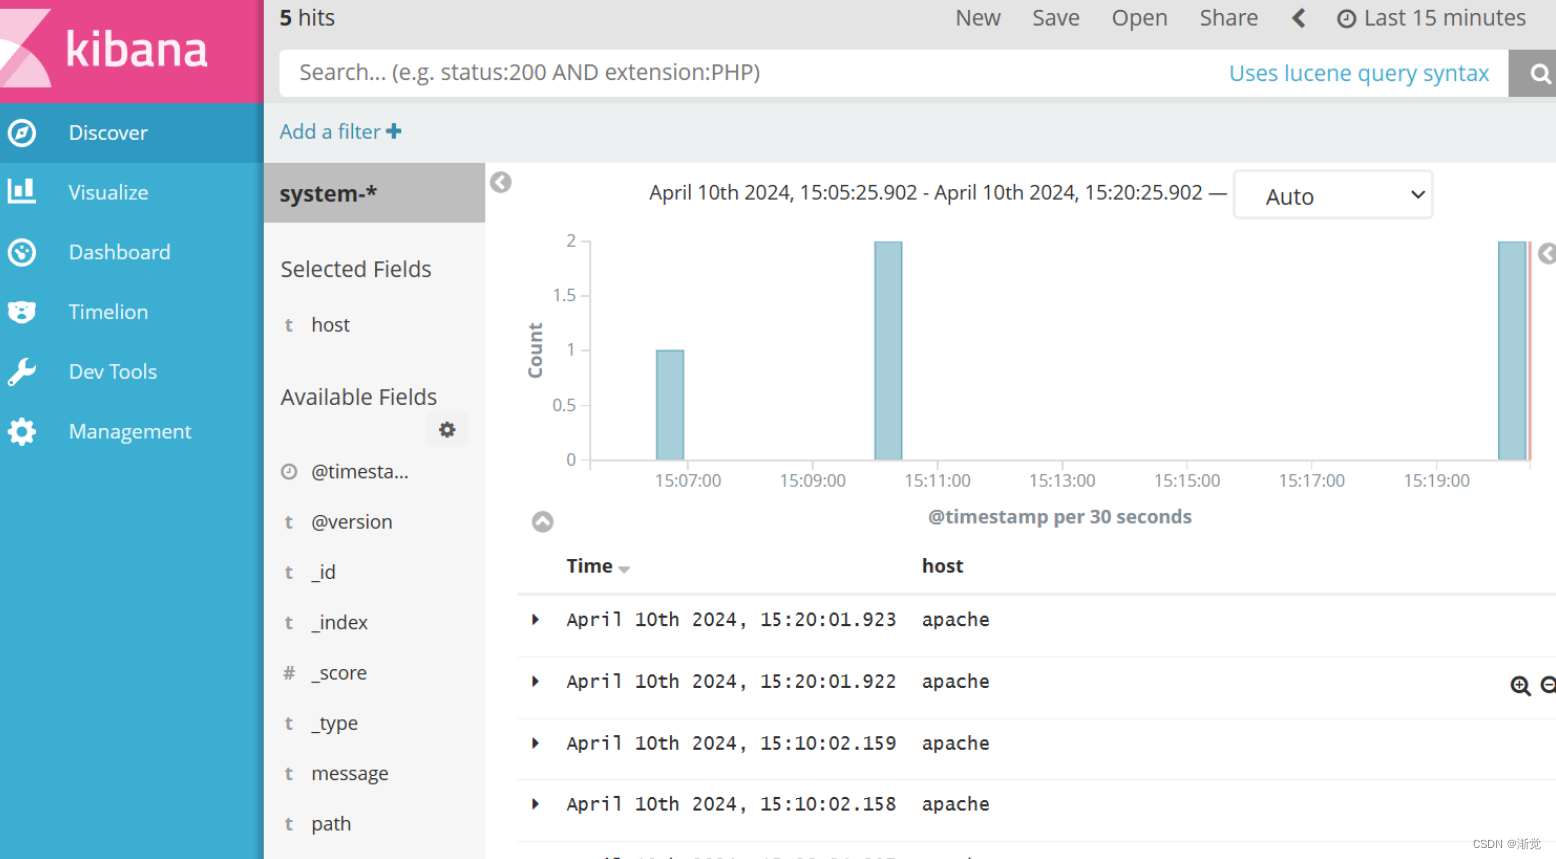
Task: Click the collapse arrow right of the chart
Action: [1548, 254]
